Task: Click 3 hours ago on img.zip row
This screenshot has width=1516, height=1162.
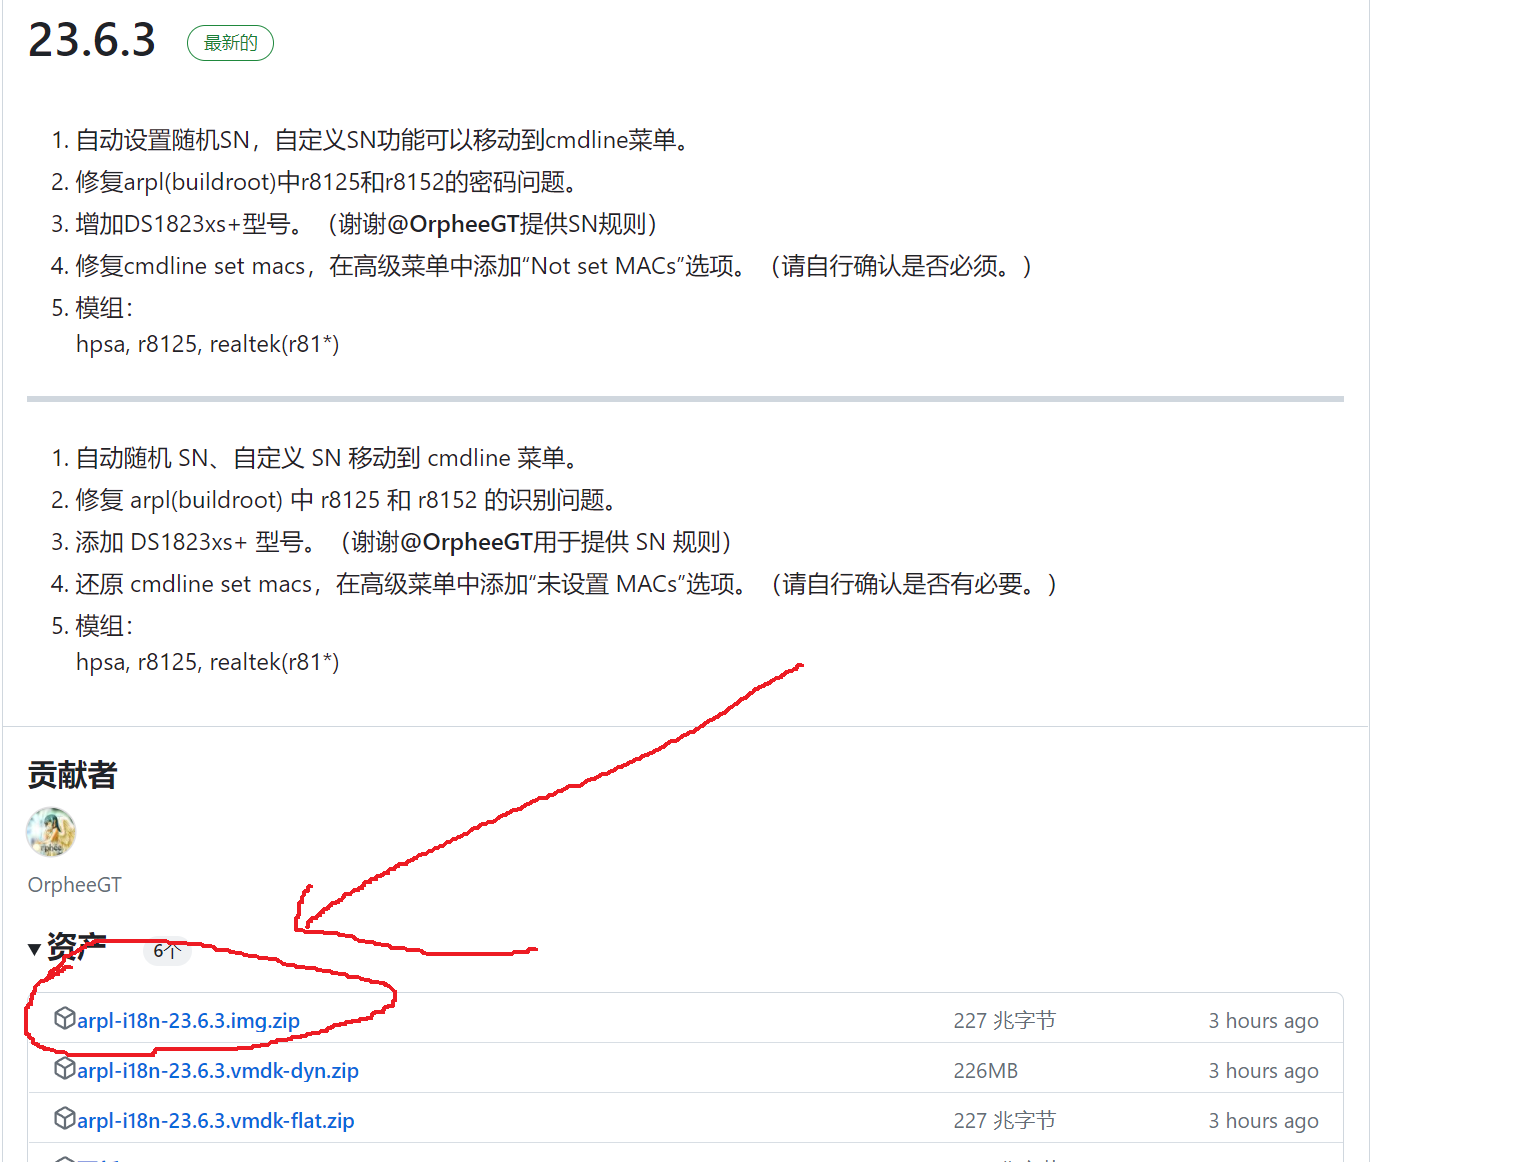Action: click(1263, 1020)
